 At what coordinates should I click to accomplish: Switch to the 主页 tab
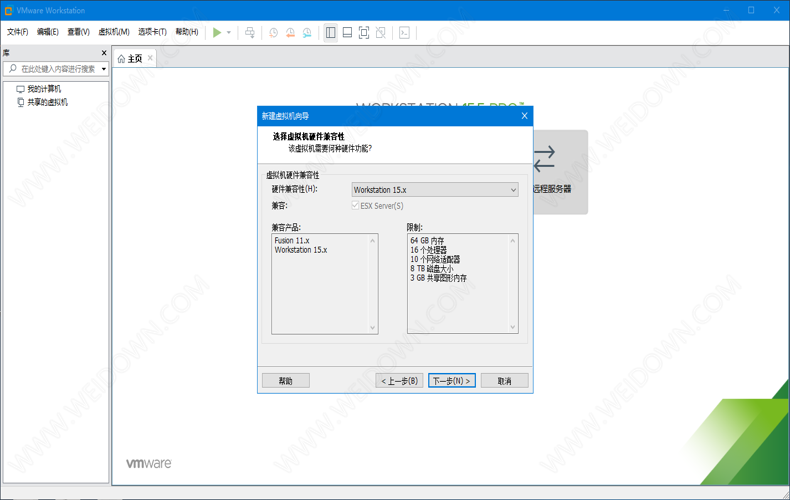click(x=135, y=58)
